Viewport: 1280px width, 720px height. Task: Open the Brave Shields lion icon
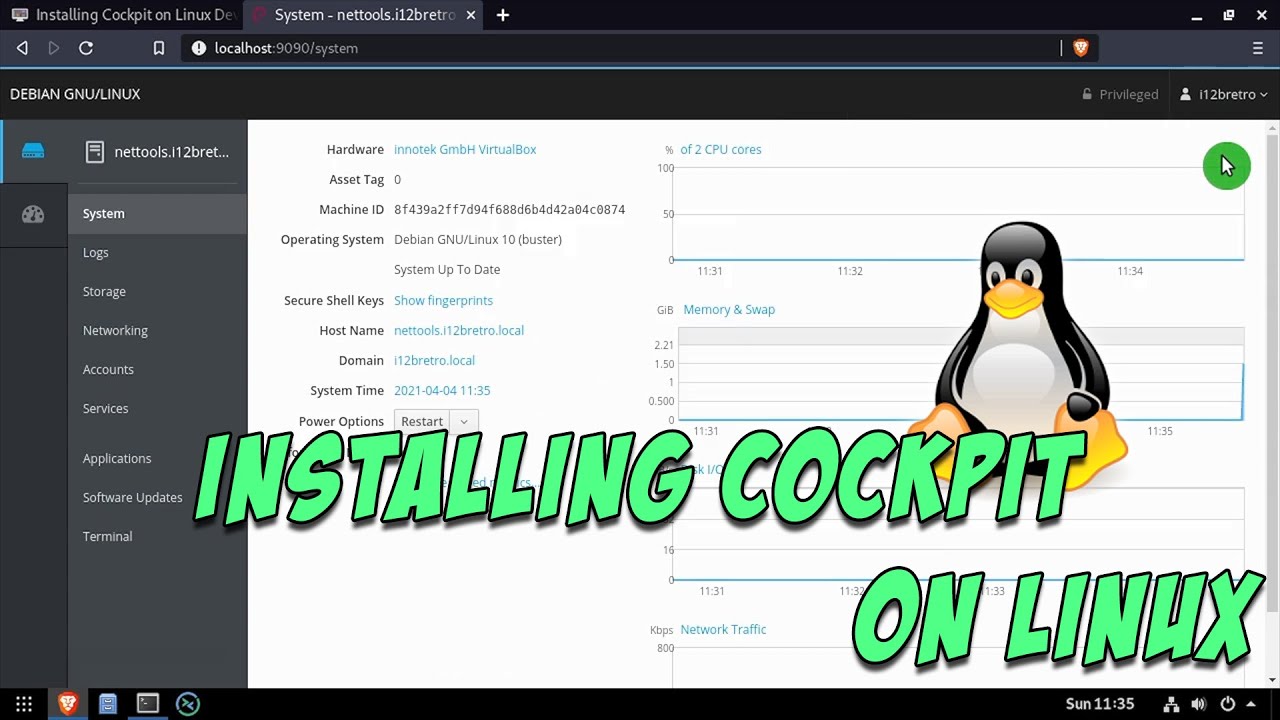[1080, 48]
